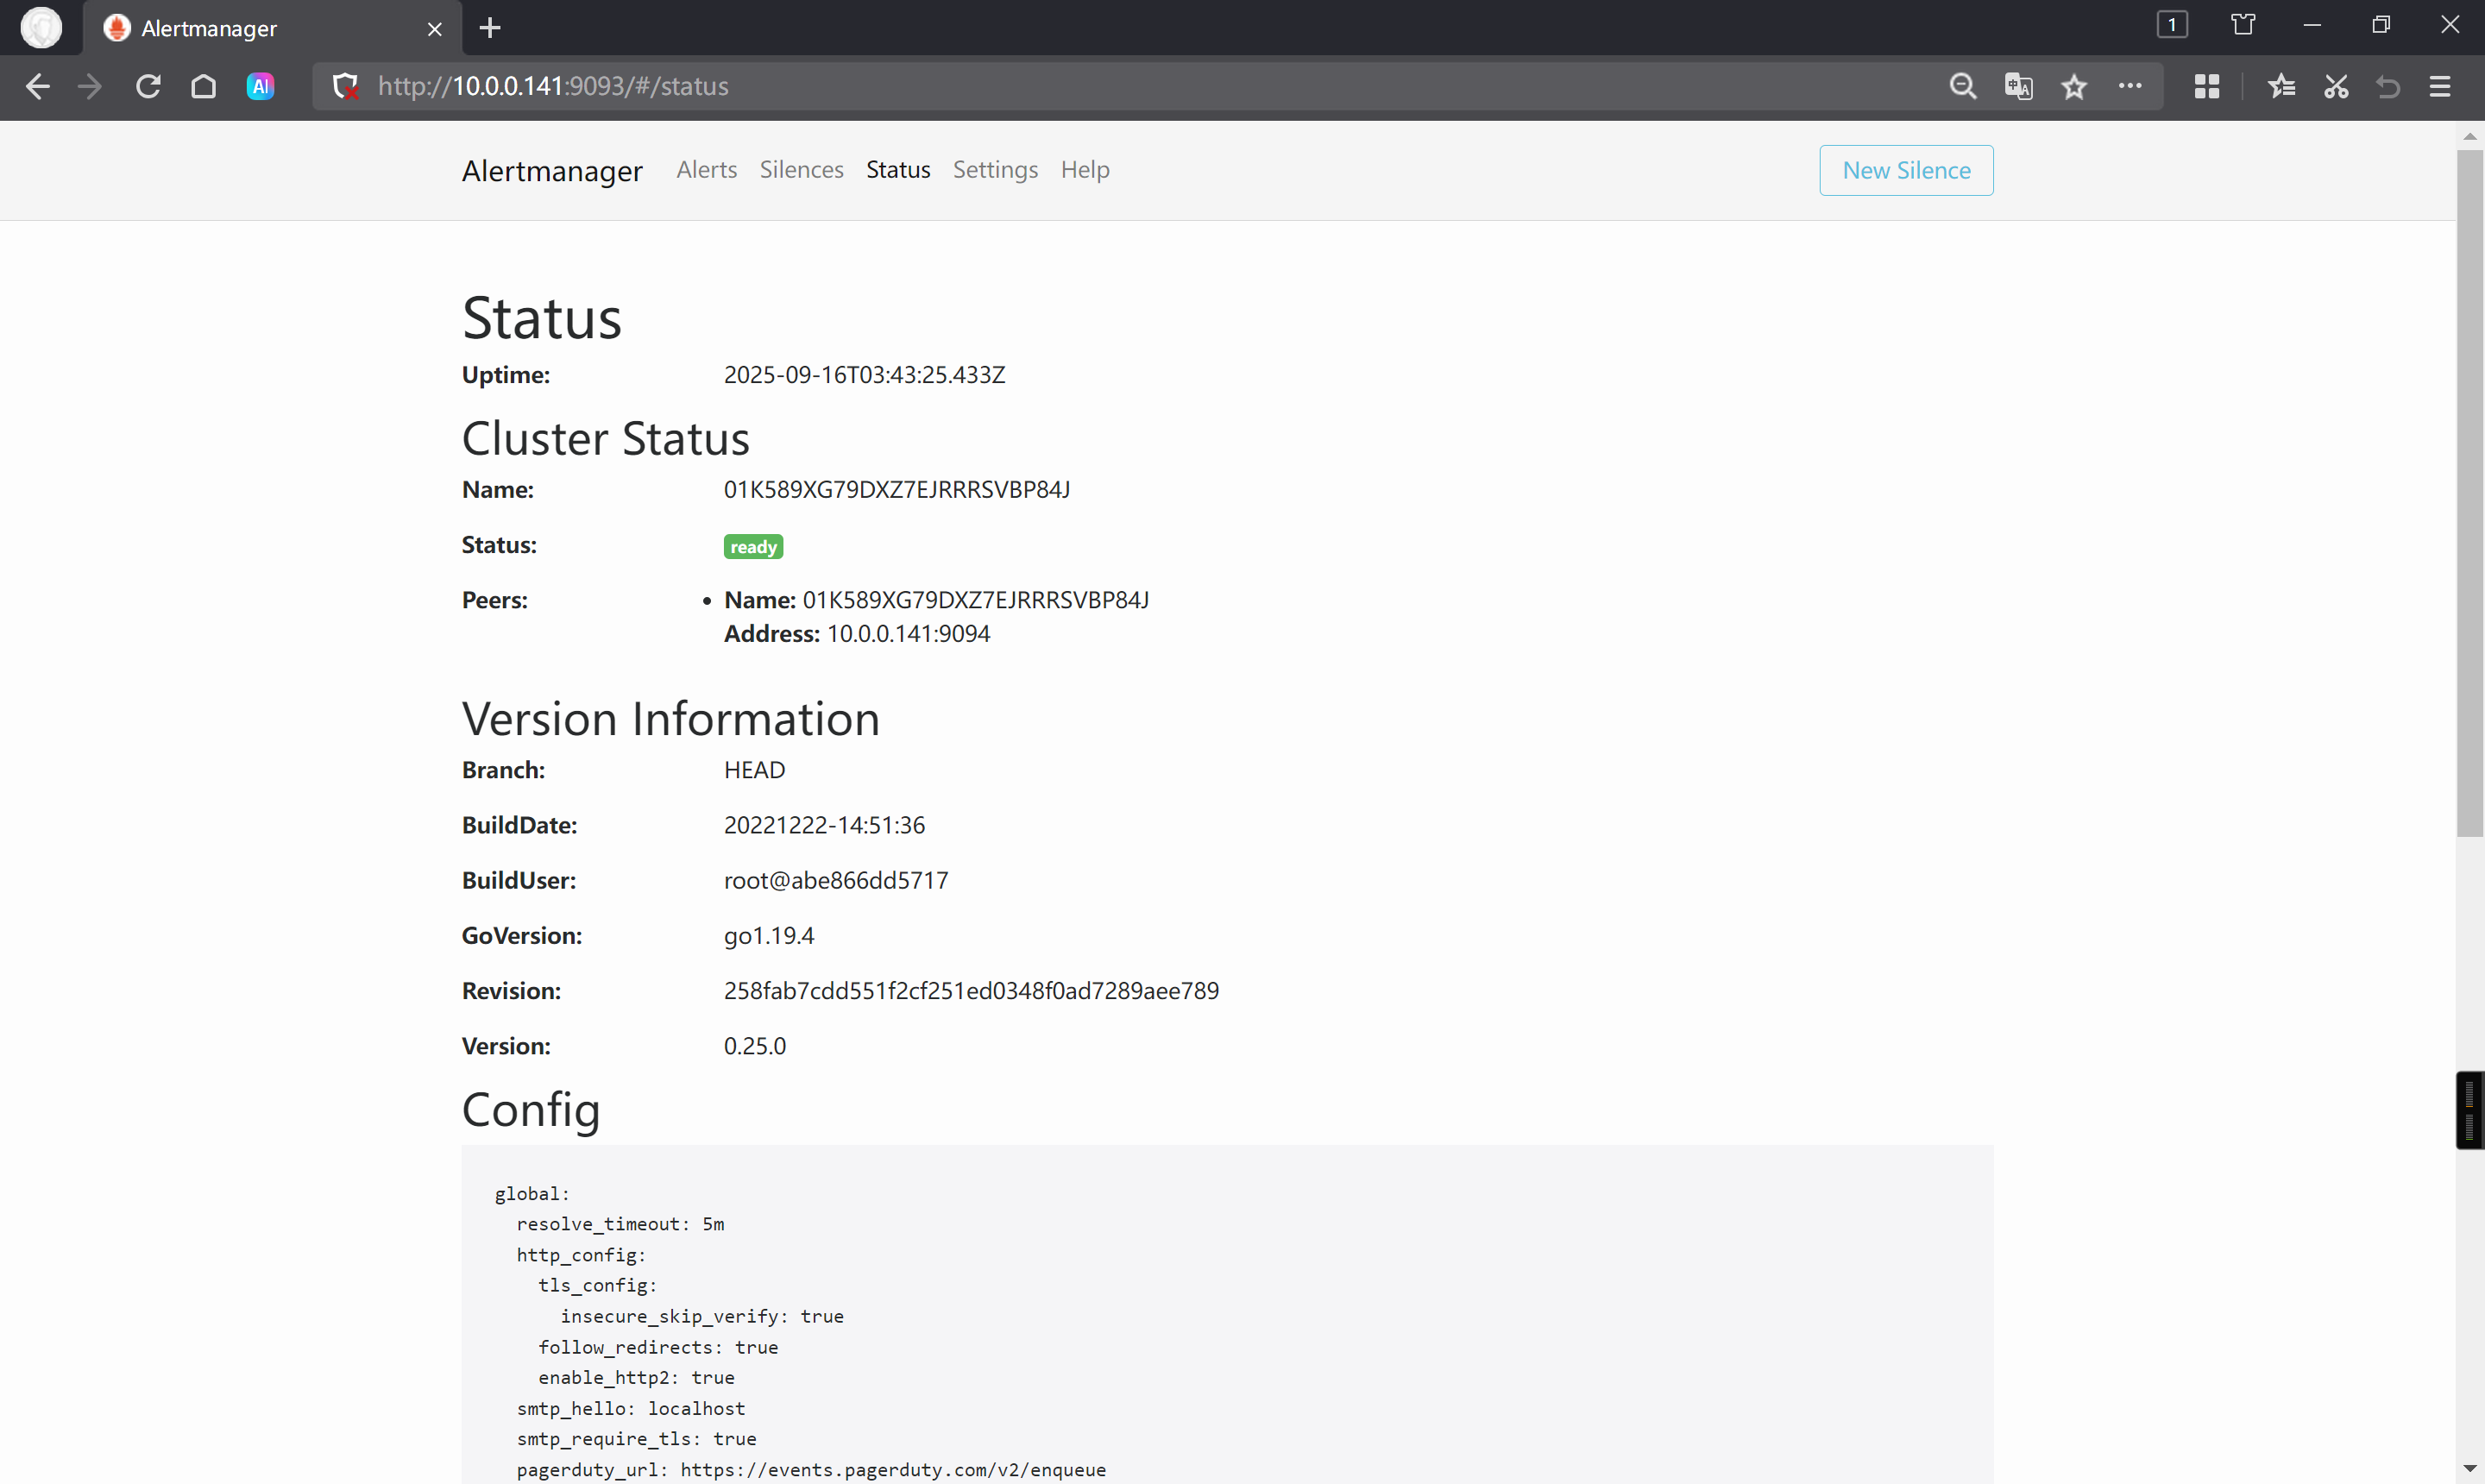The height and width of the screenshot is (1484, 2485).
Task: Open the zoom magnifier in address bar
Action: pyautogui.click(x=1963, y=87)
